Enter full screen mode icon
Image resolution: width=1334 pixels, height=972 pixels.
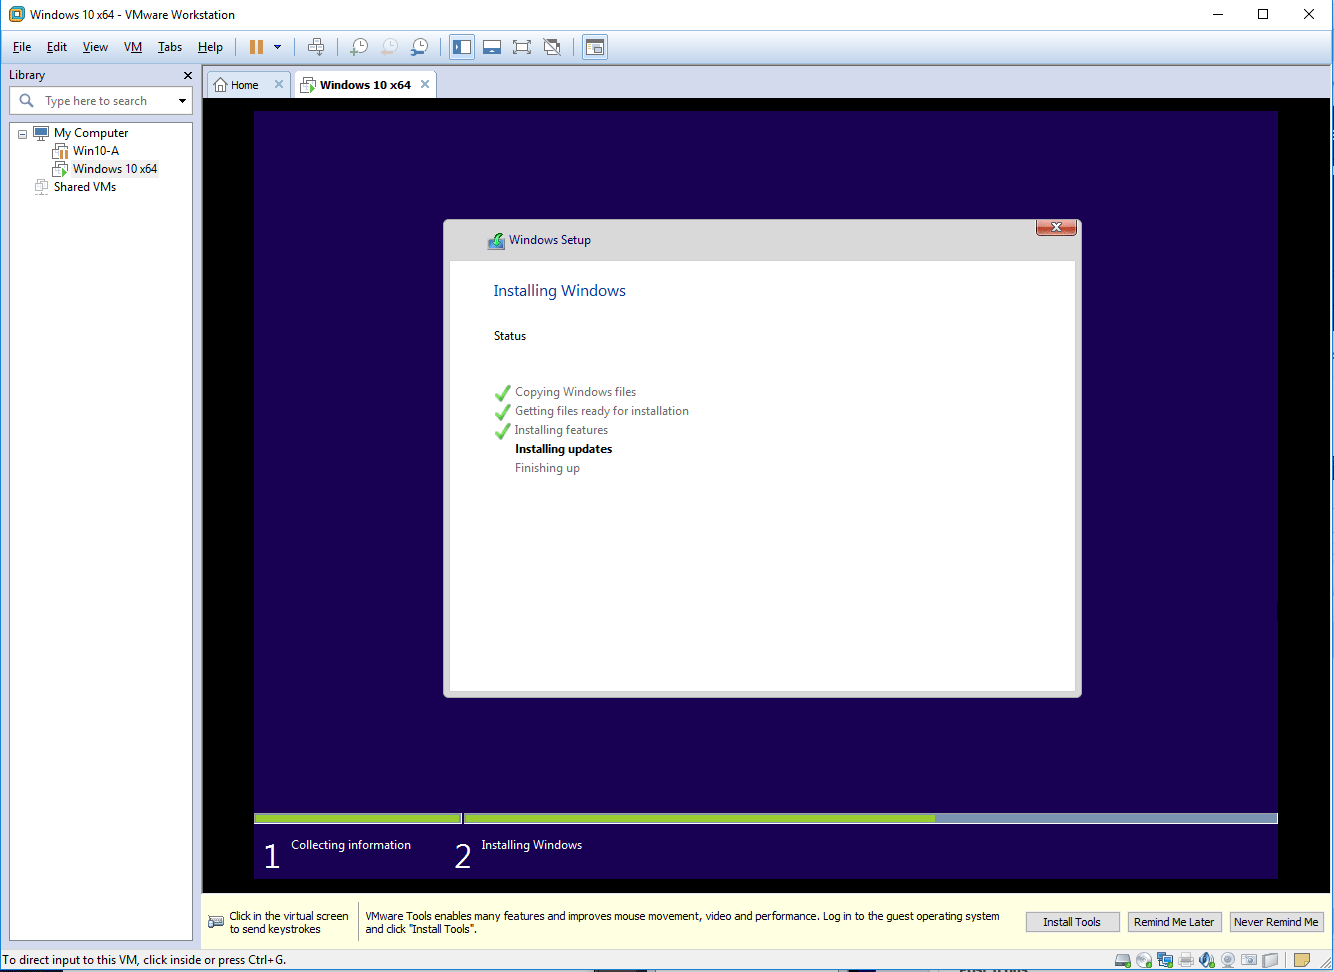click(x=522, y=47)
